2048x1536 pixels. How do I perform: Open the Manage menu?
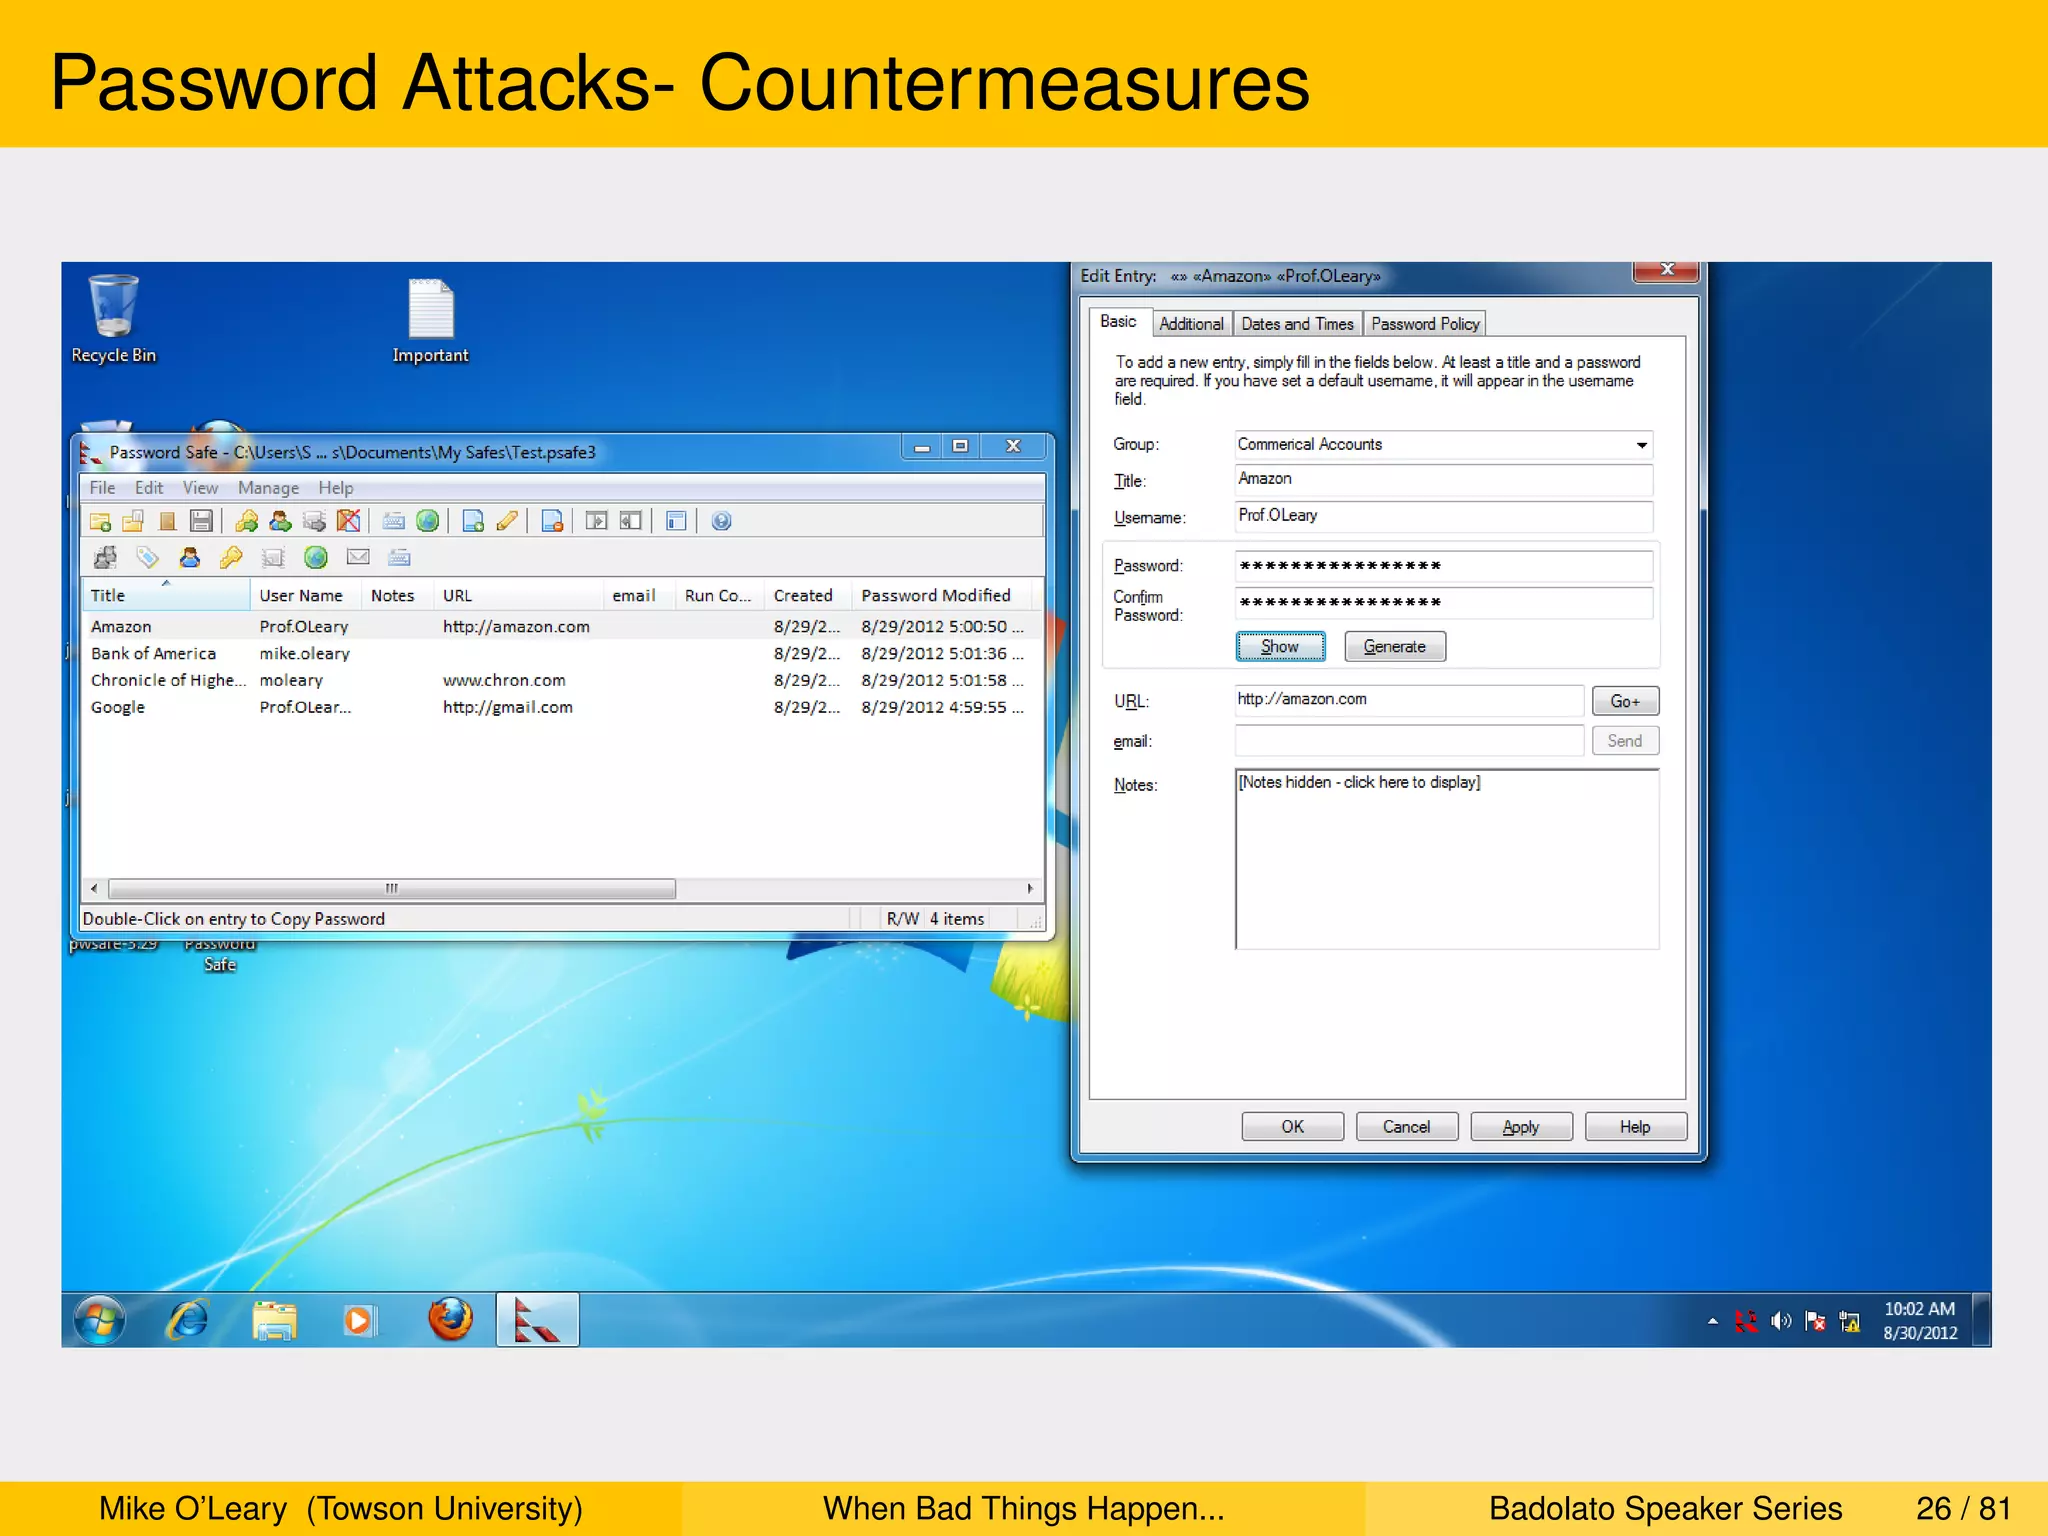coord(268,488)
